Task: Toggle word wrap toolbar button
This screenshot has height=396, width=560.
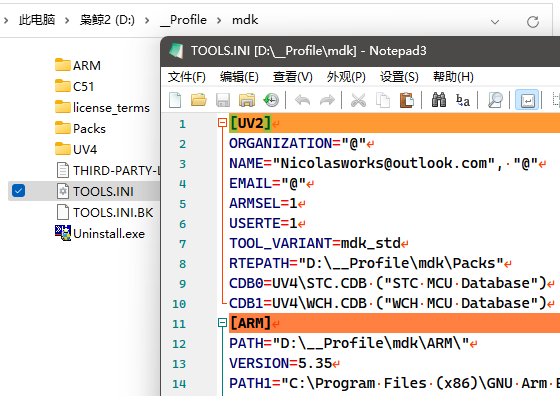Action: (x=527, y=100)
